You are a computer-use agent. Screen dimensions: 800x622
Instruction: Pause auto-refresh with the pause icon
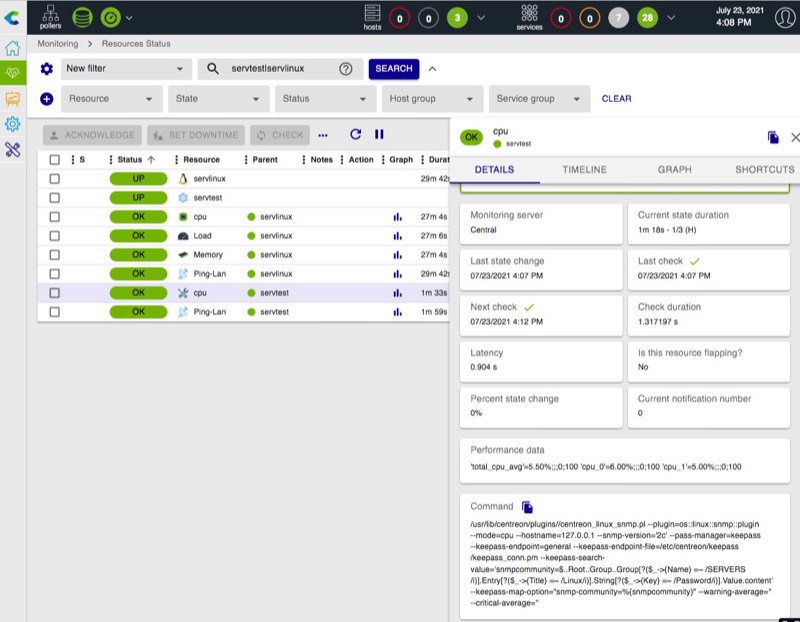coord(379,134)
